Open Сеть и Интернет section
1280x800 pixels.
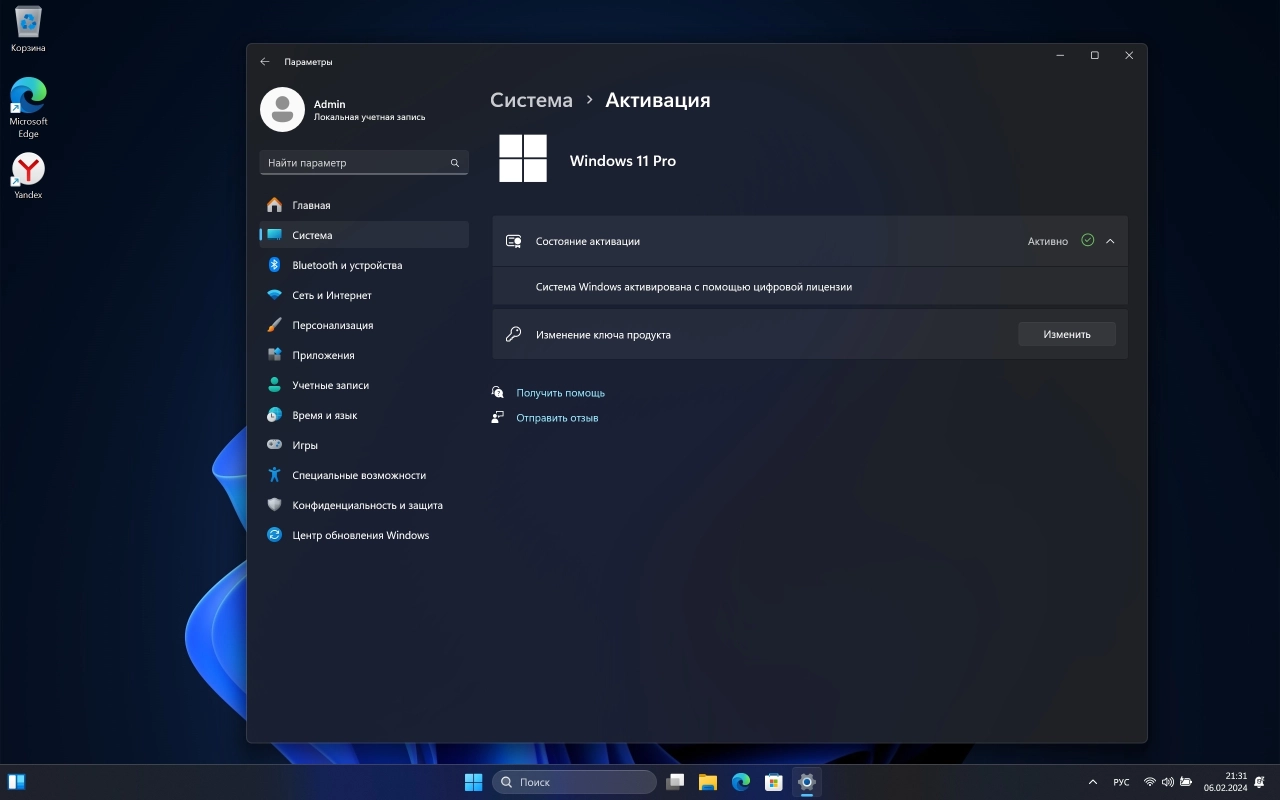coord(363,295)
